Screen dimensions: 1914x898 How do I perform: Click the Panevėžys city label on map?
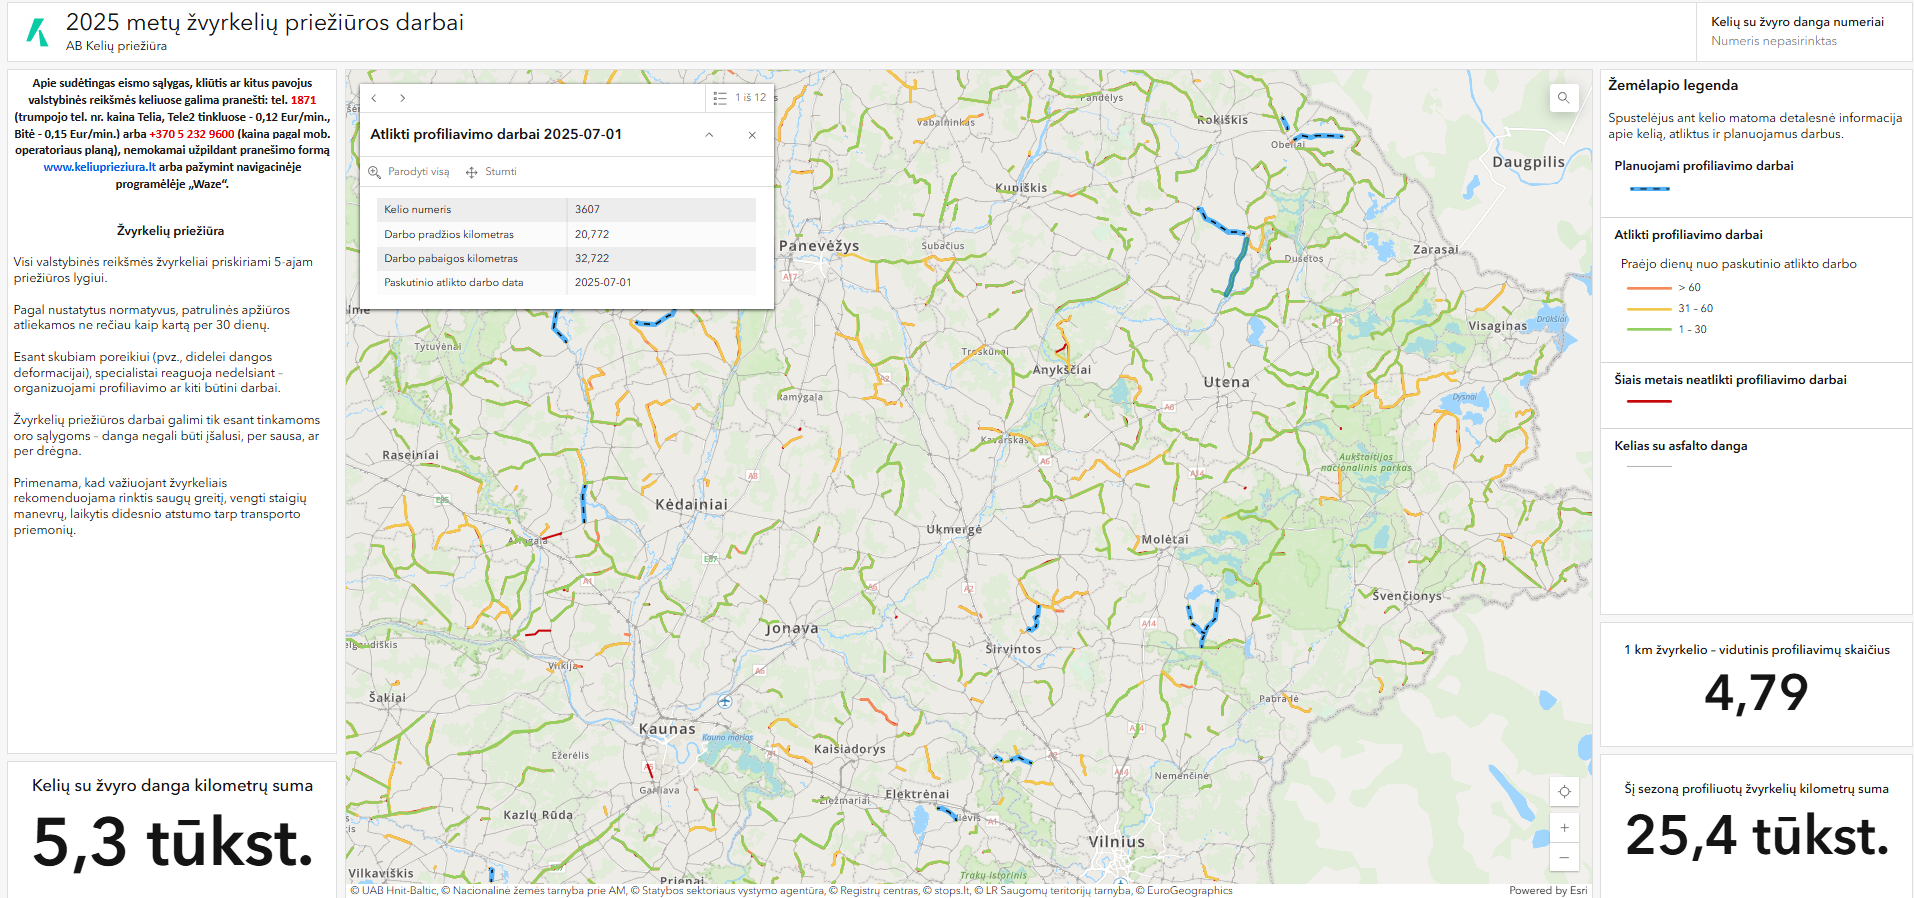coord(819,245)
